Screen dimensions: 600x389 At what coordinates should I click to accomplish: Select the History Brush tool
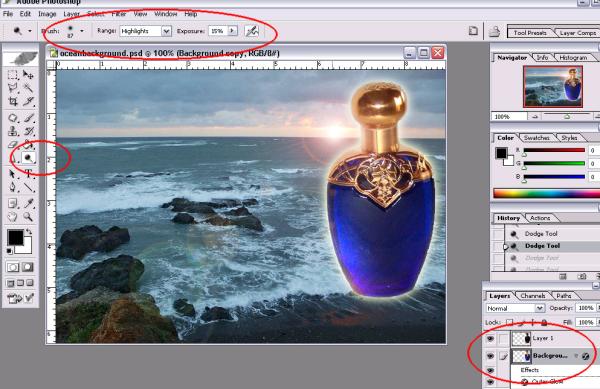28,131
